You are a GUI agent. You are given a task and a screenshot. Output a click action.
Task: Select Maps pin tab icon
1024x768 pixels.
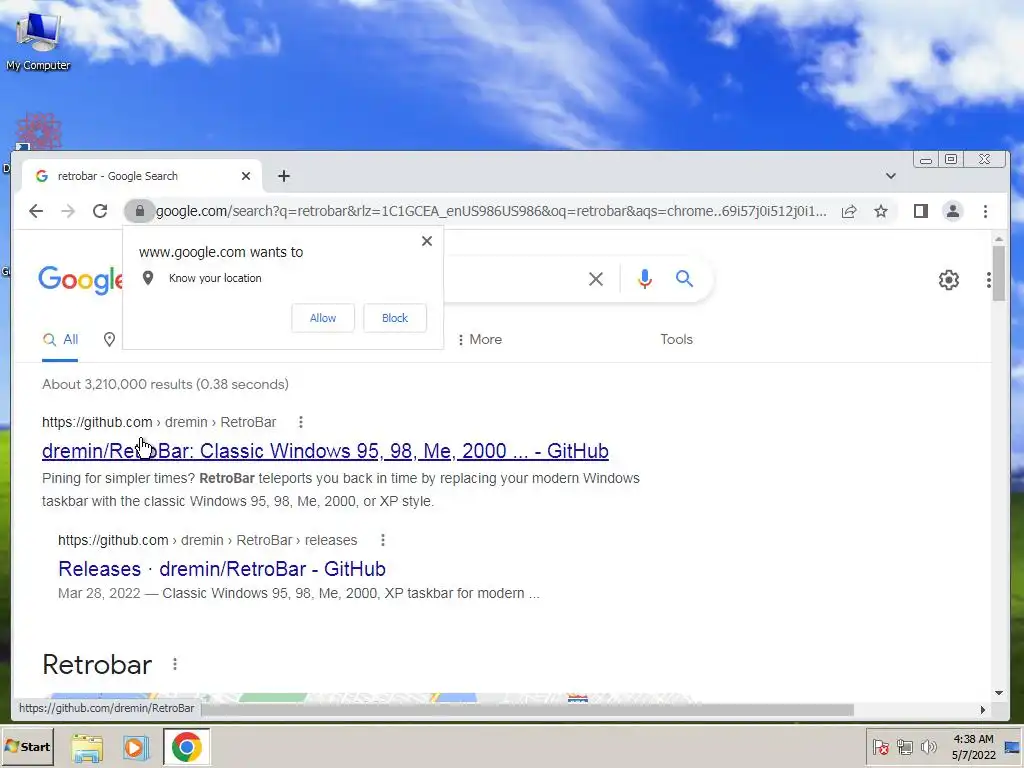point(109,340)
